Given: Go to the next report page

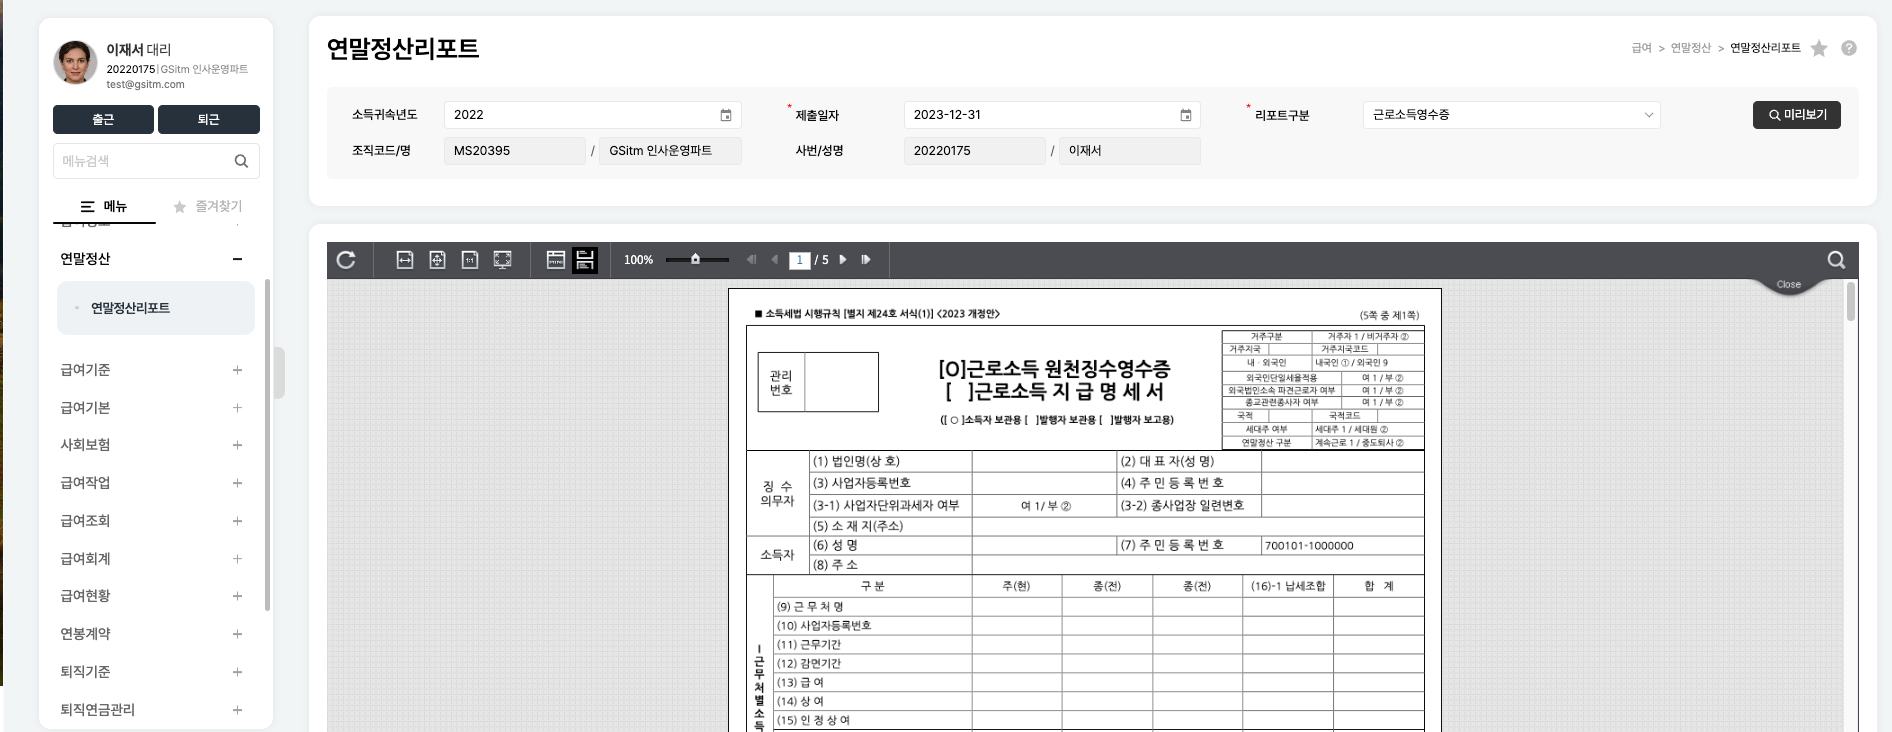Looking at the screenshot, I should pyautogui.click(x=843, y=260).
